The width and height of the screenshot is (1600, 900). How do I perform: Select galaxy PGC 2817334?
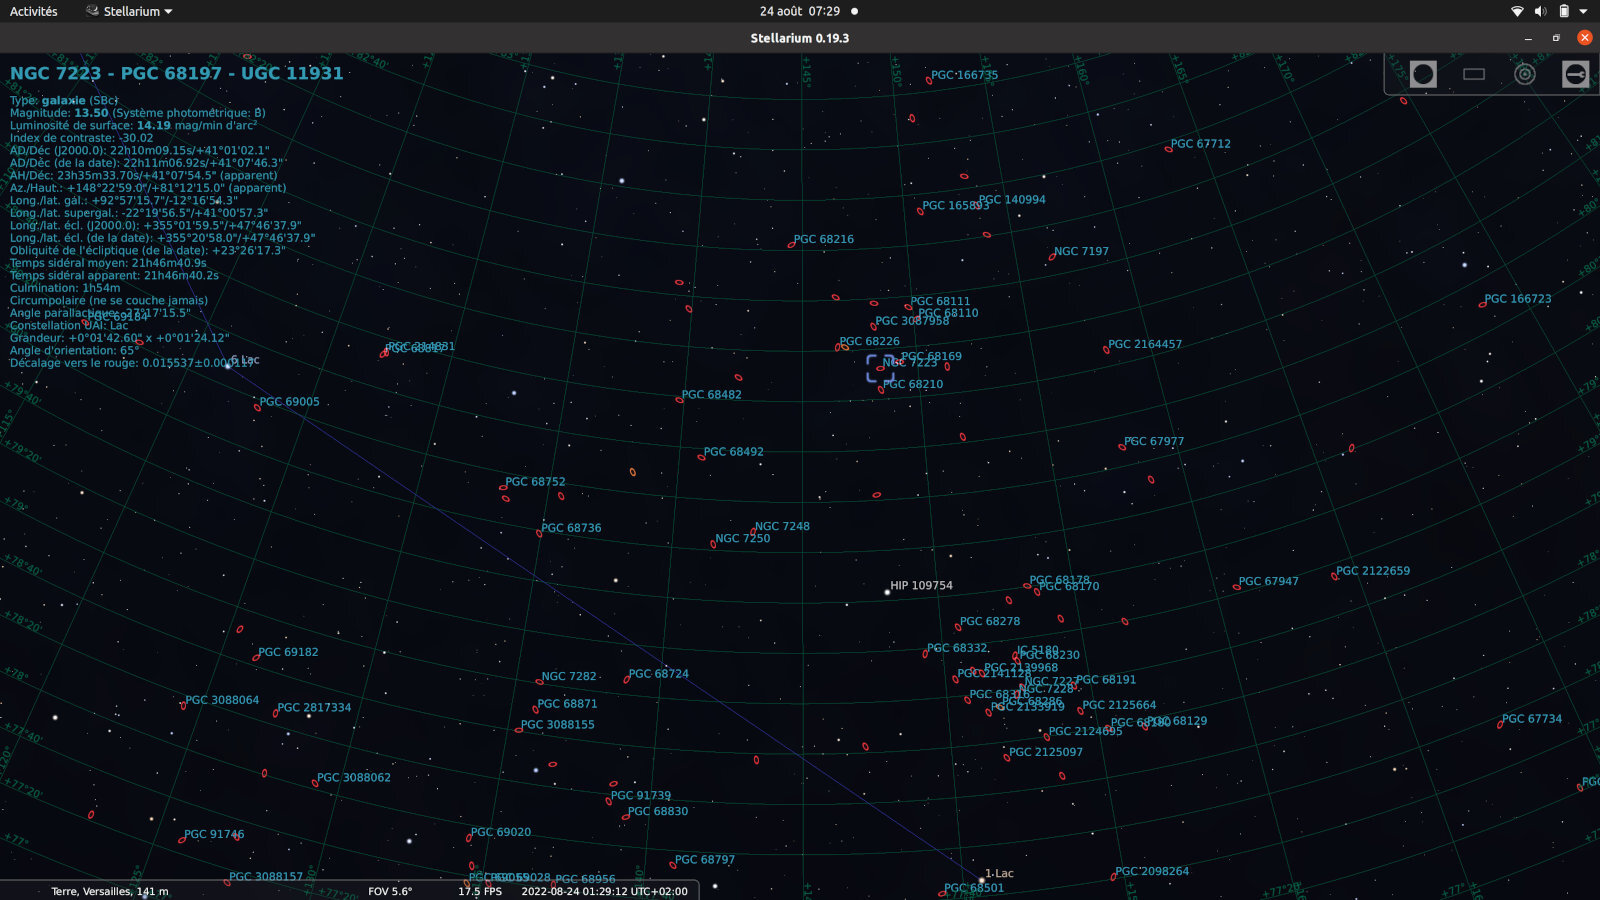[x=314, y=708]
